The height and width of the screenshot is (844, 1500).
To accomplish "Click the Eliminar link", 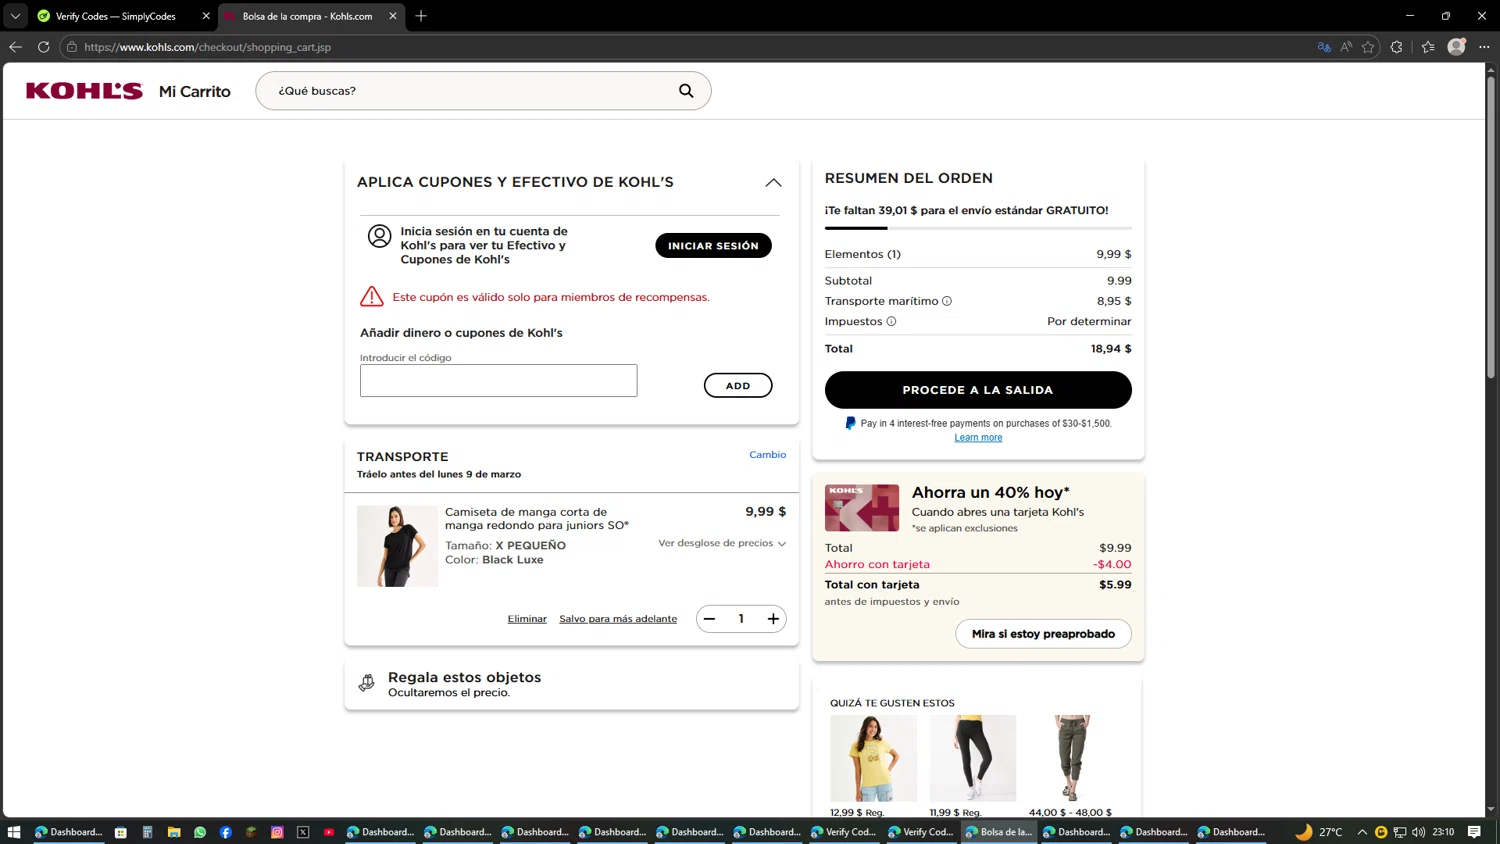I will point(527,619).
